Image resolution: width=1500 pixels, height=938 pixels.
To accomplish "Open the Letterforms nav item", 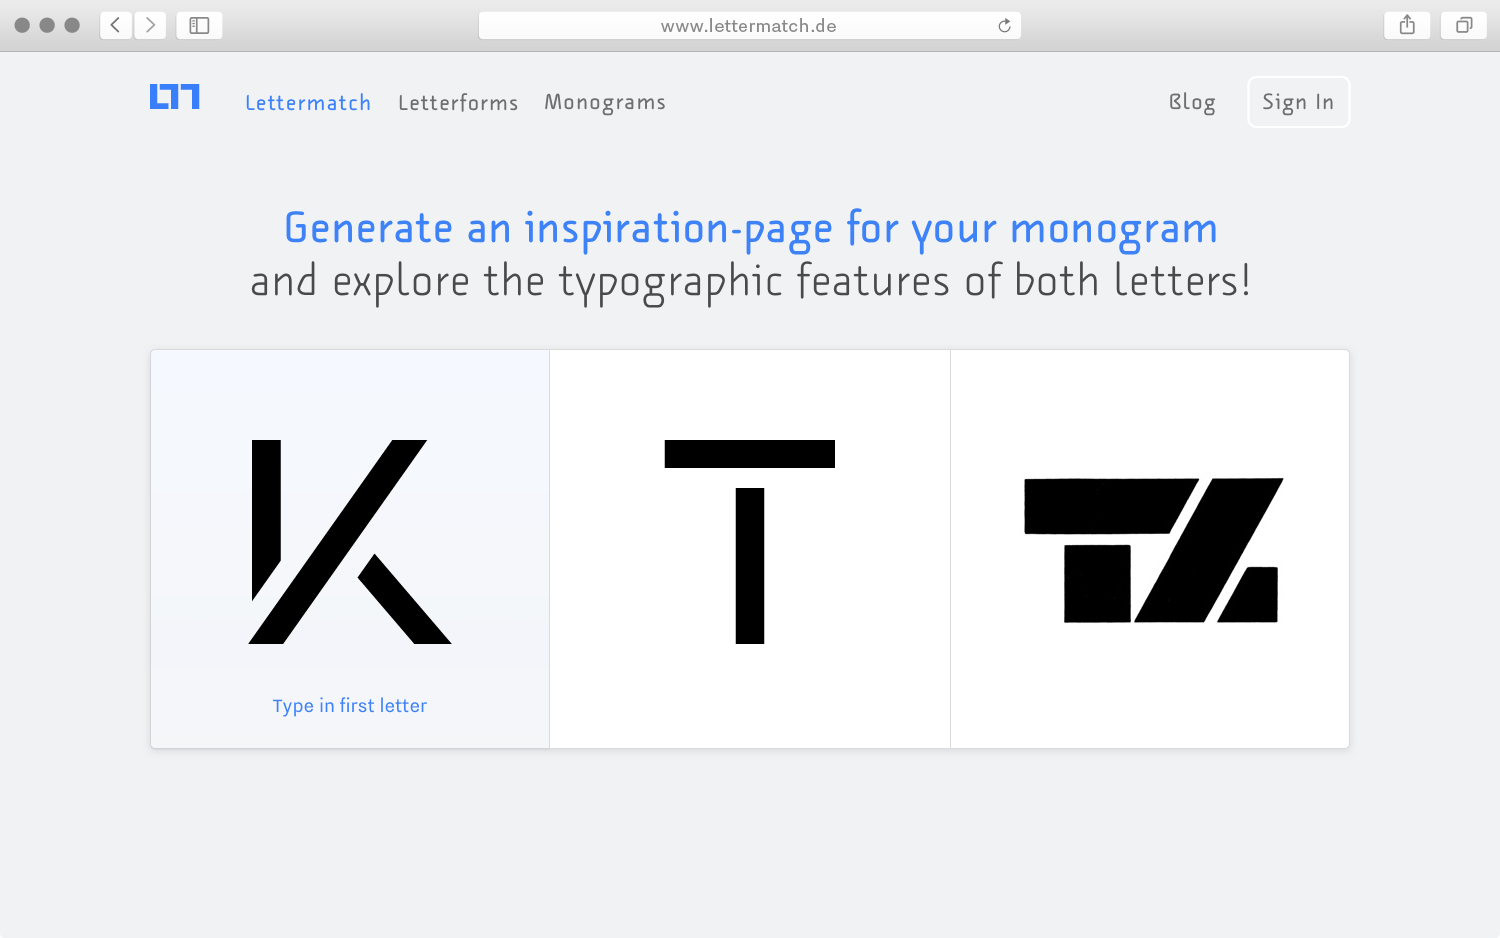I will point(458,103).
